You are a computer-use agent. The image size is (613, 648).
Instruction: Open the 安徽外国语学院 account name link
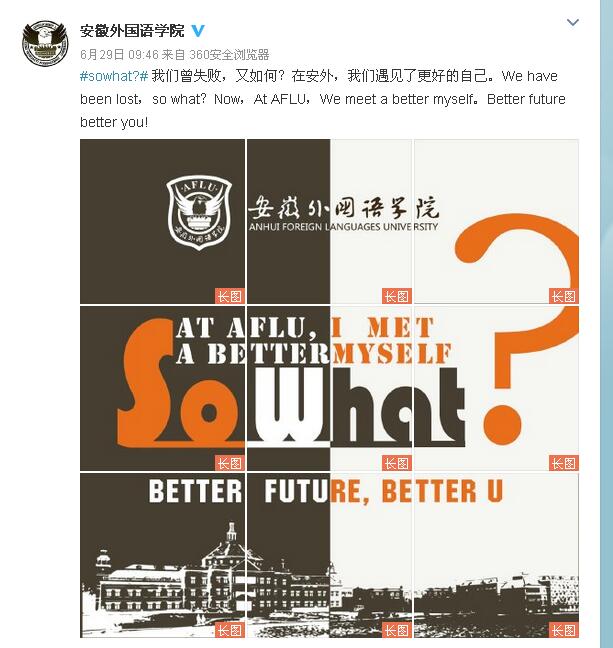(x=132, y=31)
